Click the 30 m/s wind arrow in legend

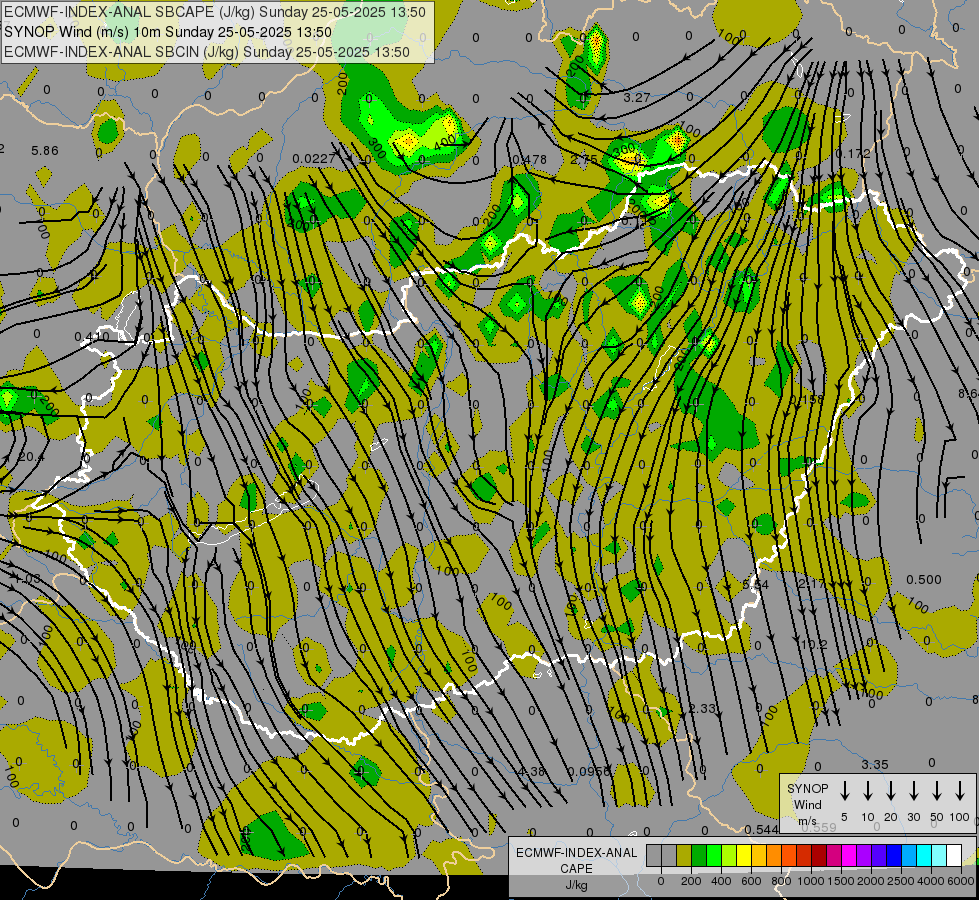(914, 791)
